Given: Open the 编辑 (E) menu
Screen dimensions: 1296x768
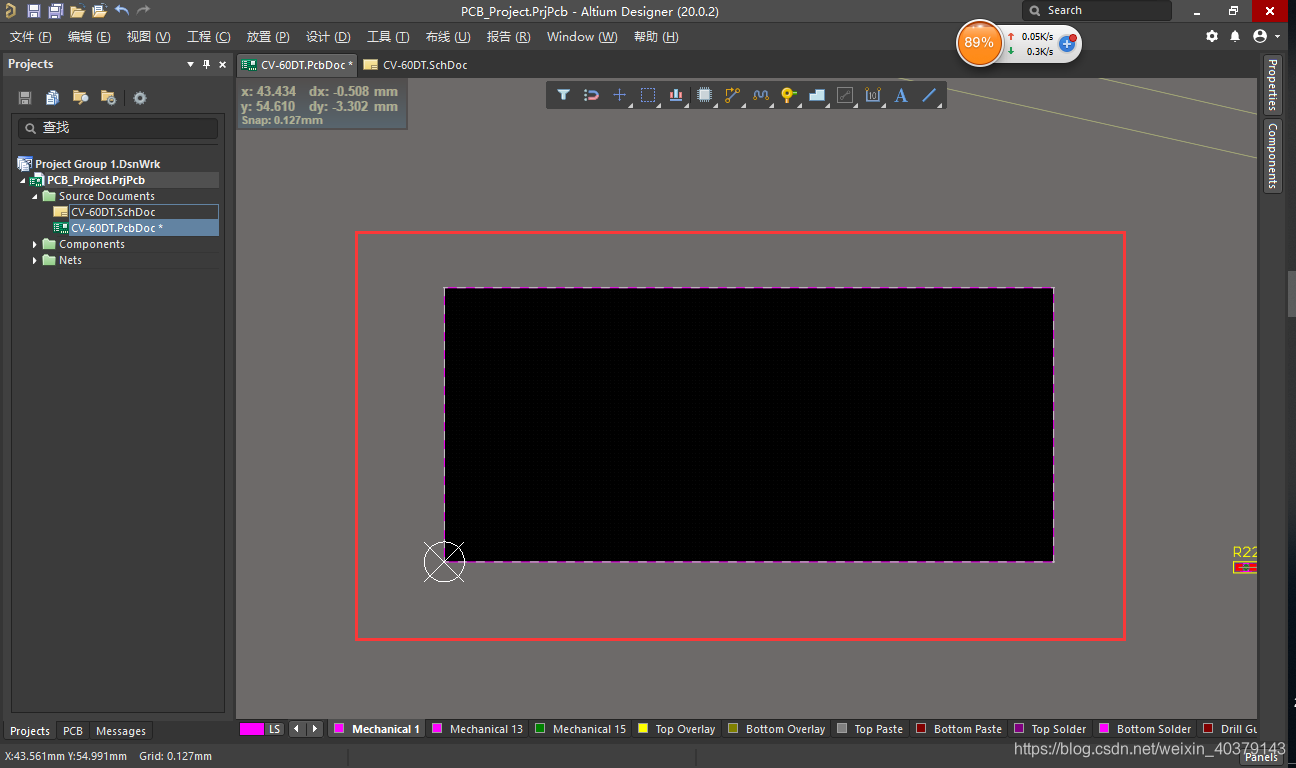Looking at the screenshot, I should [x=89, y=37].
